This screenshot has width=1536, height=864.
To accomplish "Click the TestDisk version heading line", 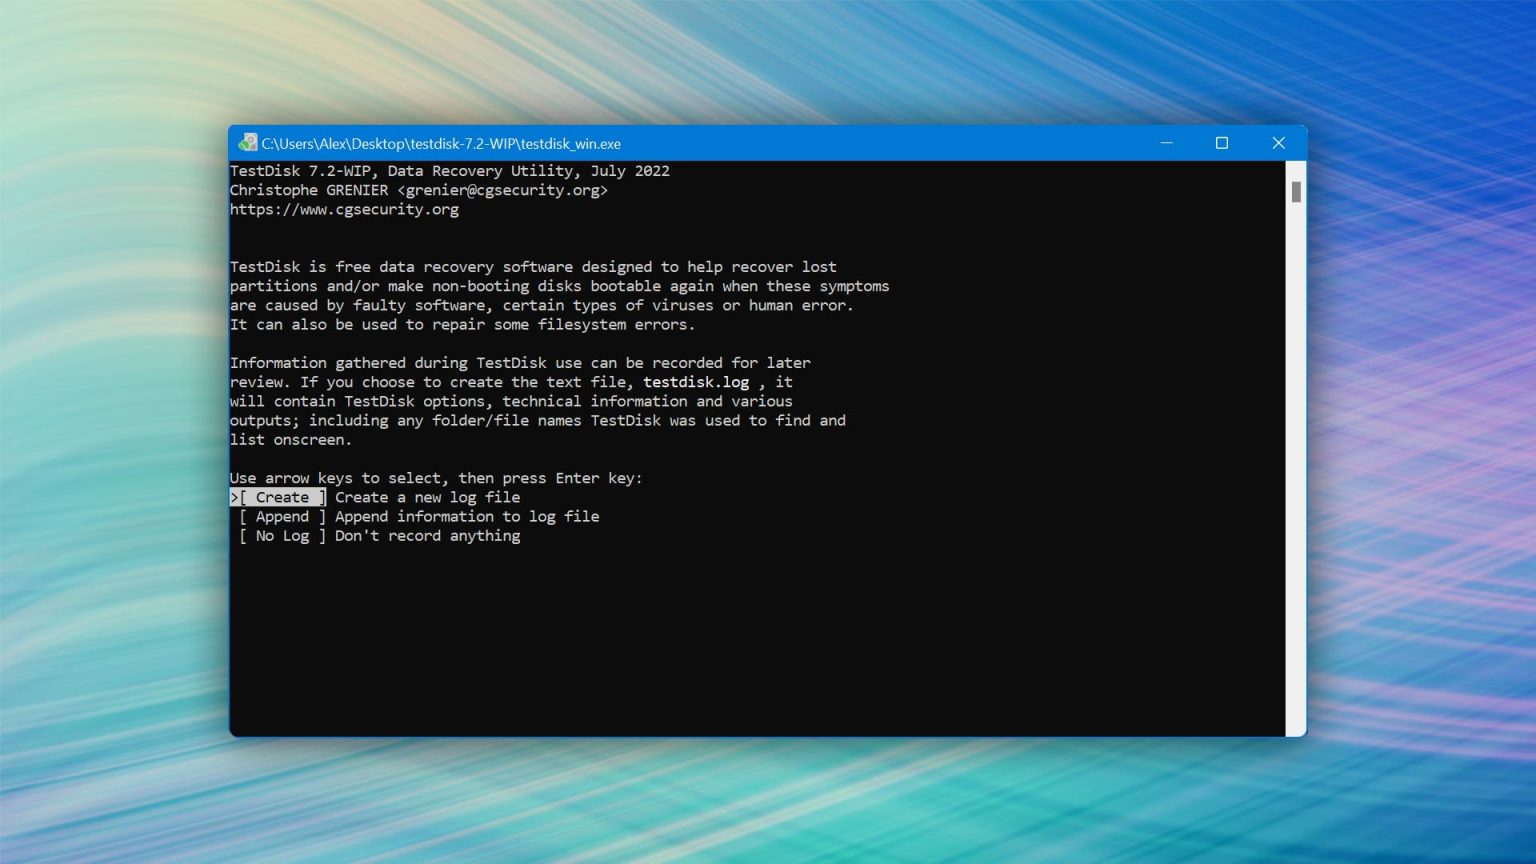I will click(450, 171).
